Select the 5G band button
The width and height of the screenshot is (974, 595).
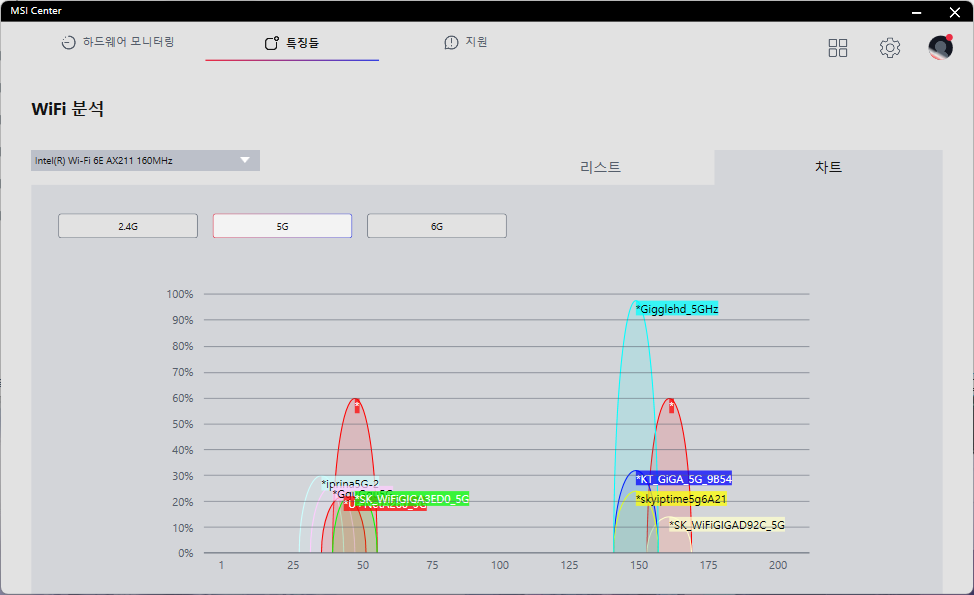283,226
